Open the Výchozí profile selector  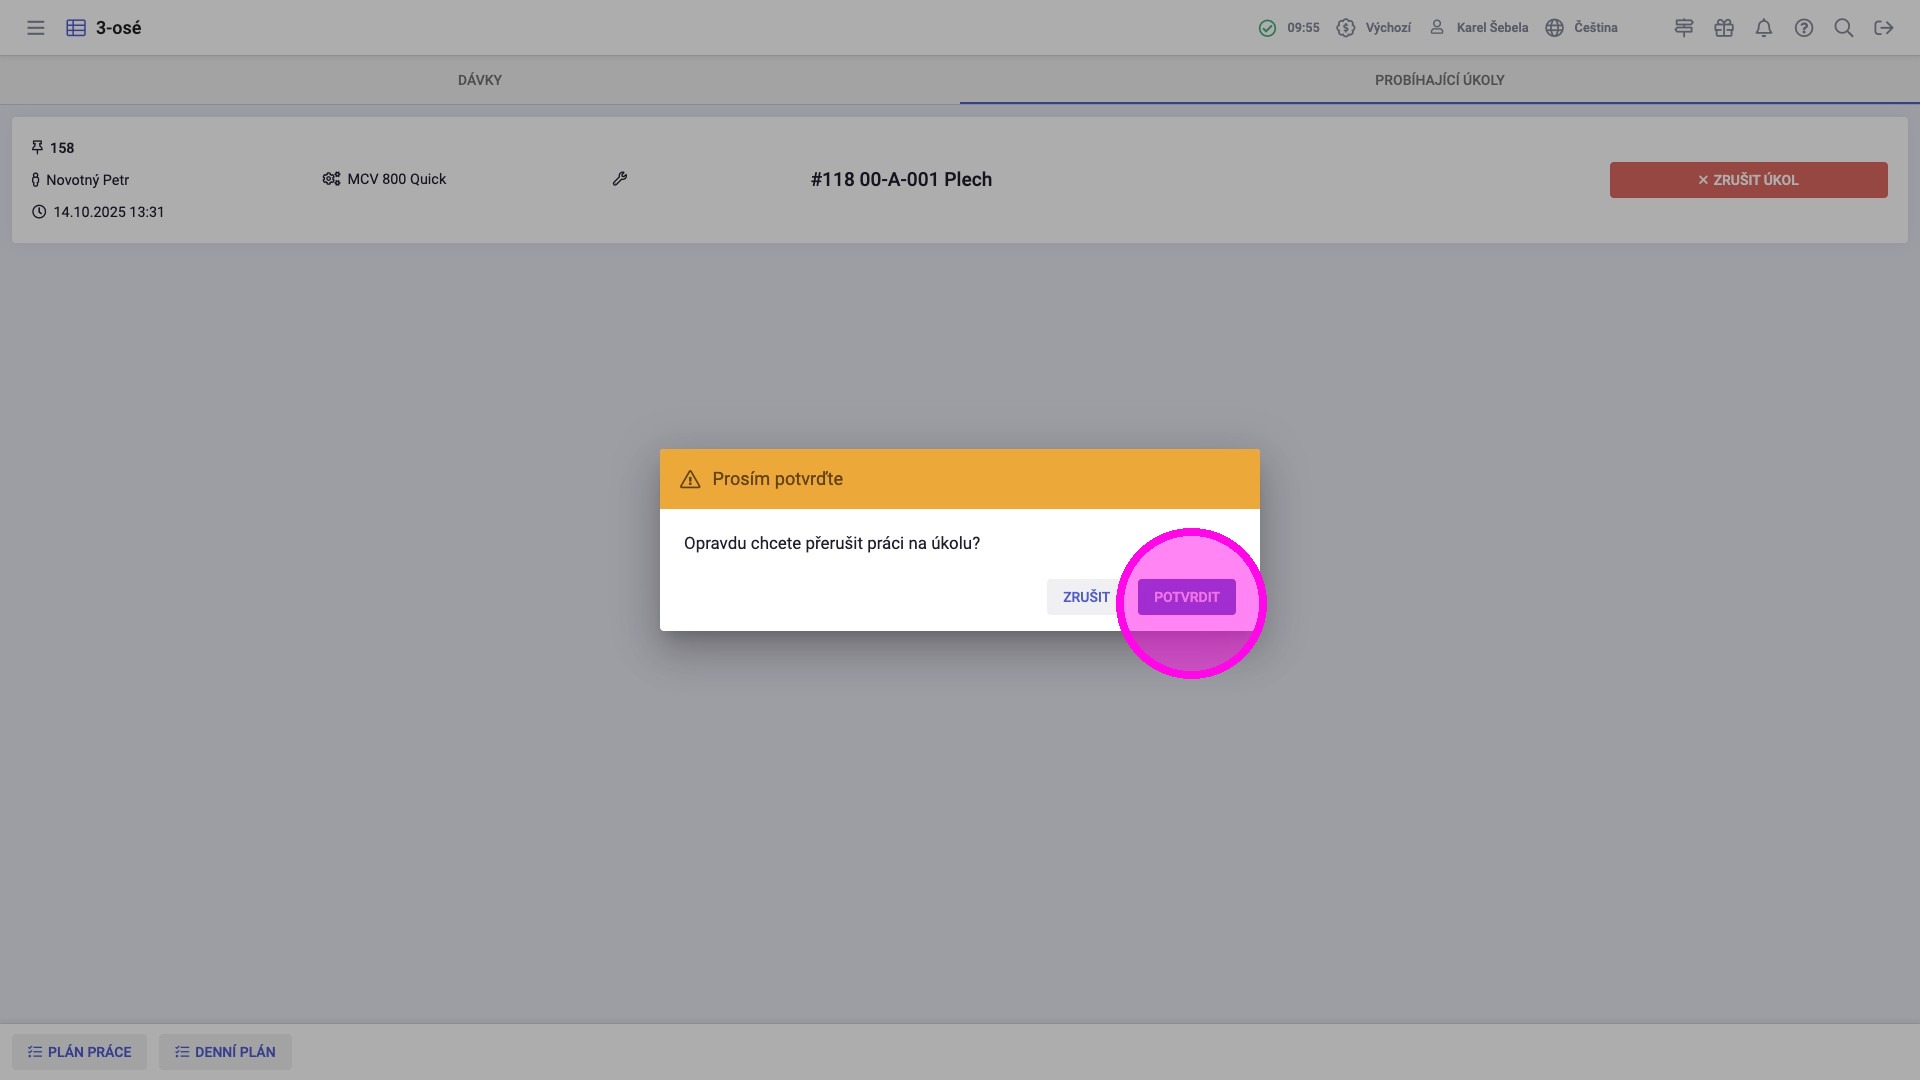[1374, 28]
